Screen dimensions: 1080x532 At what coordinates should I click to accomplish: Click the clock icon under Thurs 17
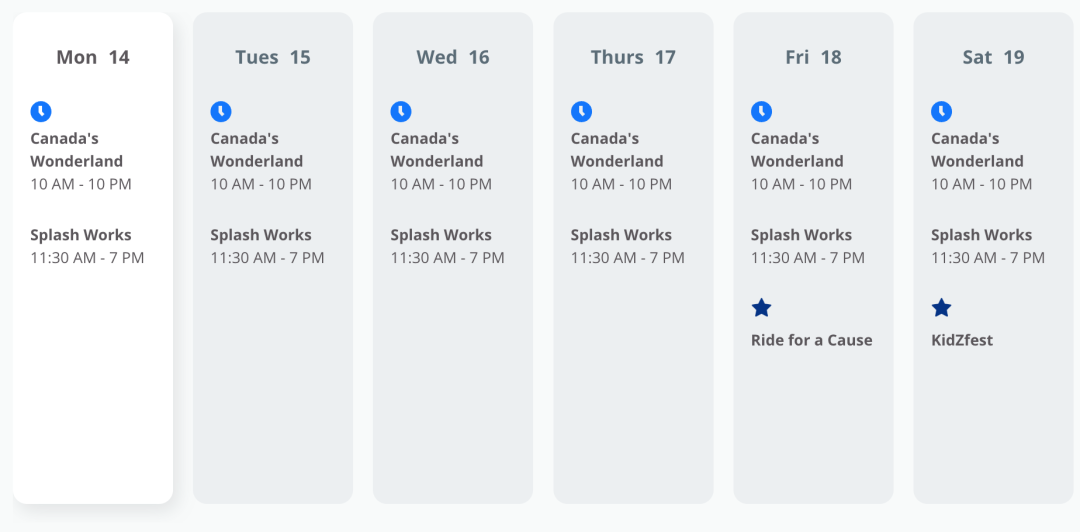pos(581,112)
